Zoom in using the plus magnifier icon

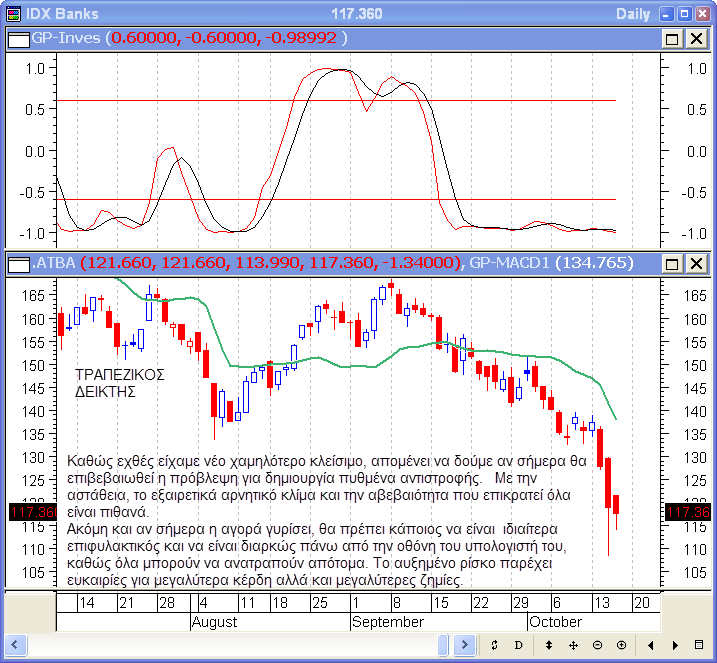coord(621,645)
